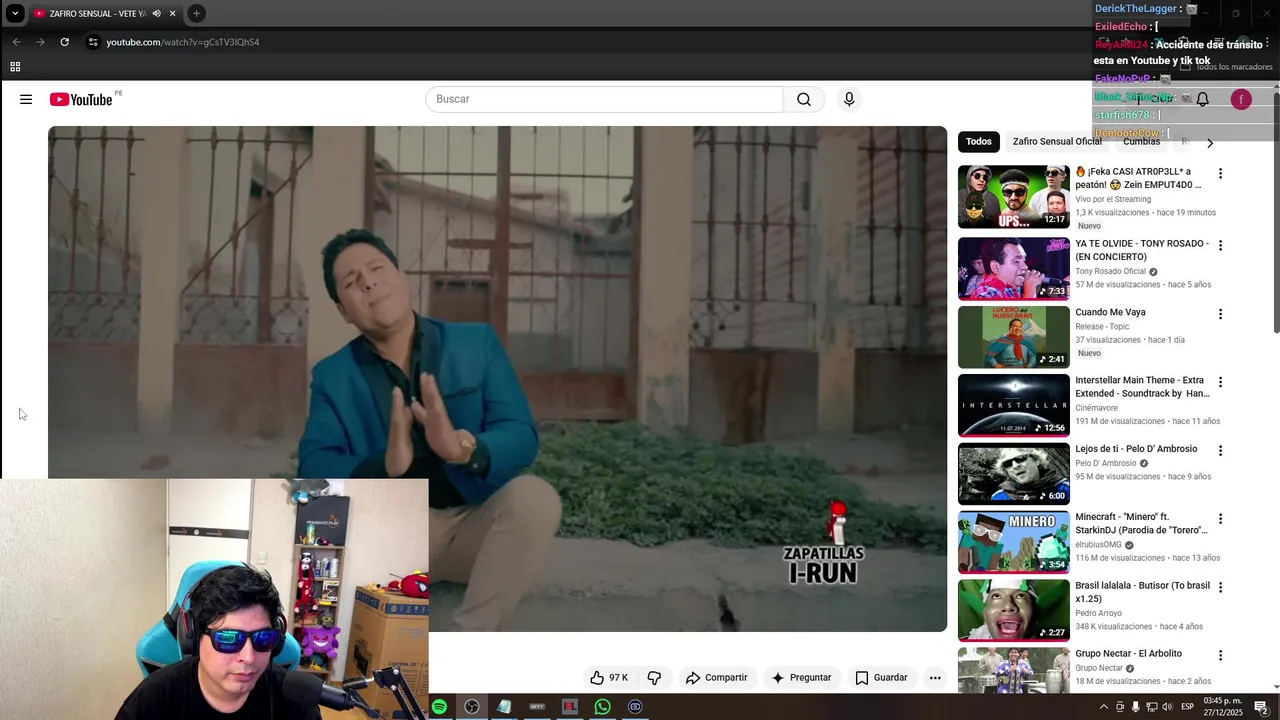View site information icon in the address bar

[93, 42]
